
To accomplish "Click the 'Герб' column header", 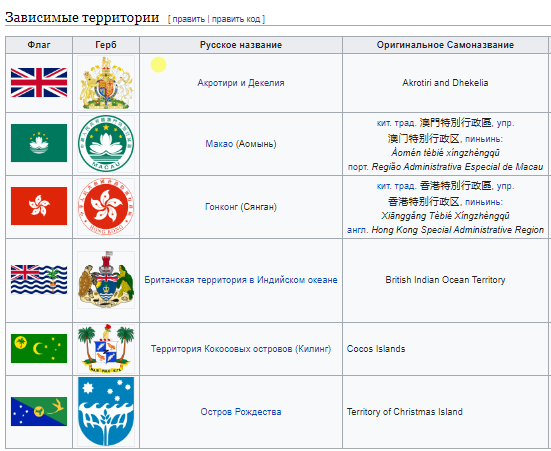I will [x=106, y=45].
